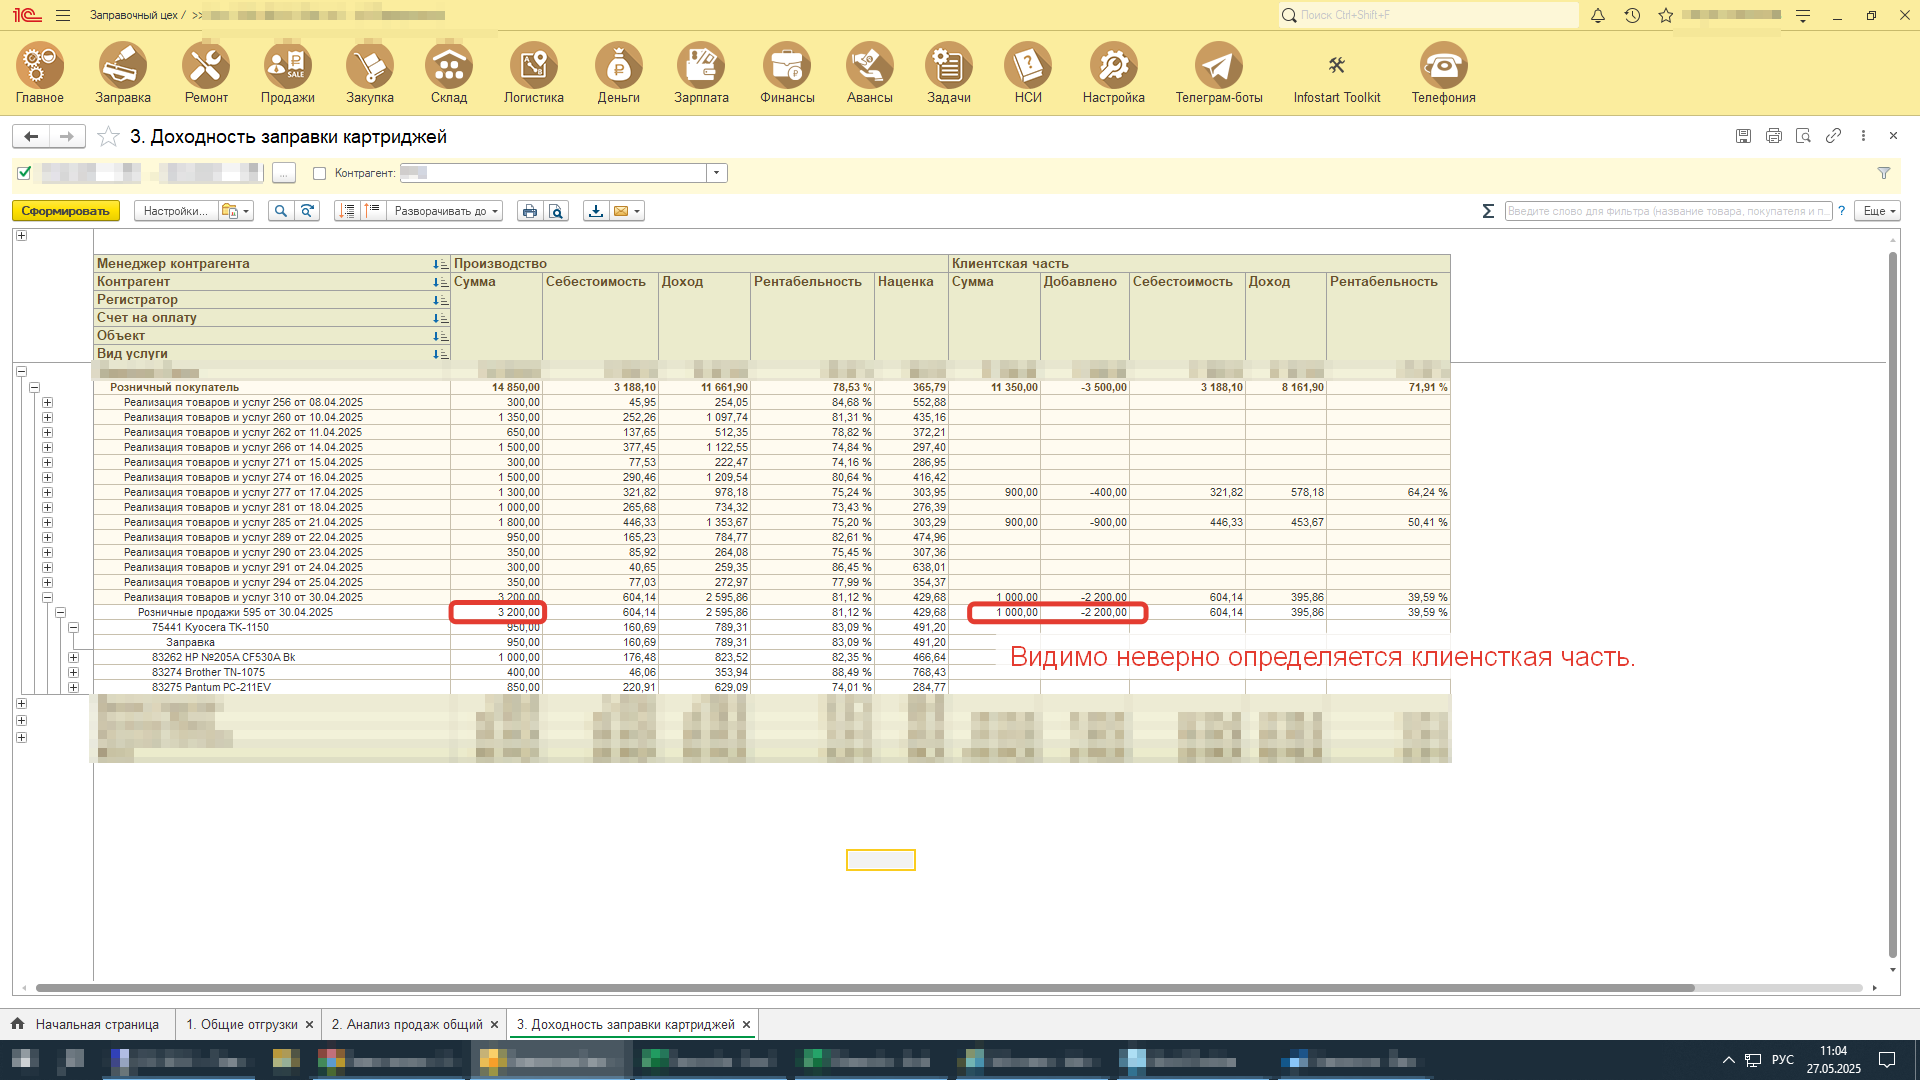1920x1080 pixels.
Task: Switch to 2. Анализ продаж общий tab
Action: pyautogui.click(x=407, y=1024)
